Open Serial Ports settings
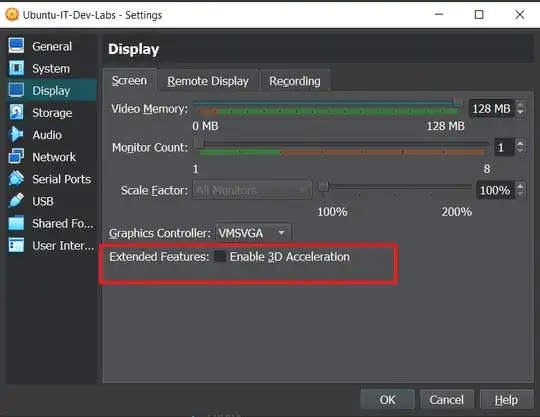The width and height of the screenshot is (540, 417). click(x=51, y=179)
